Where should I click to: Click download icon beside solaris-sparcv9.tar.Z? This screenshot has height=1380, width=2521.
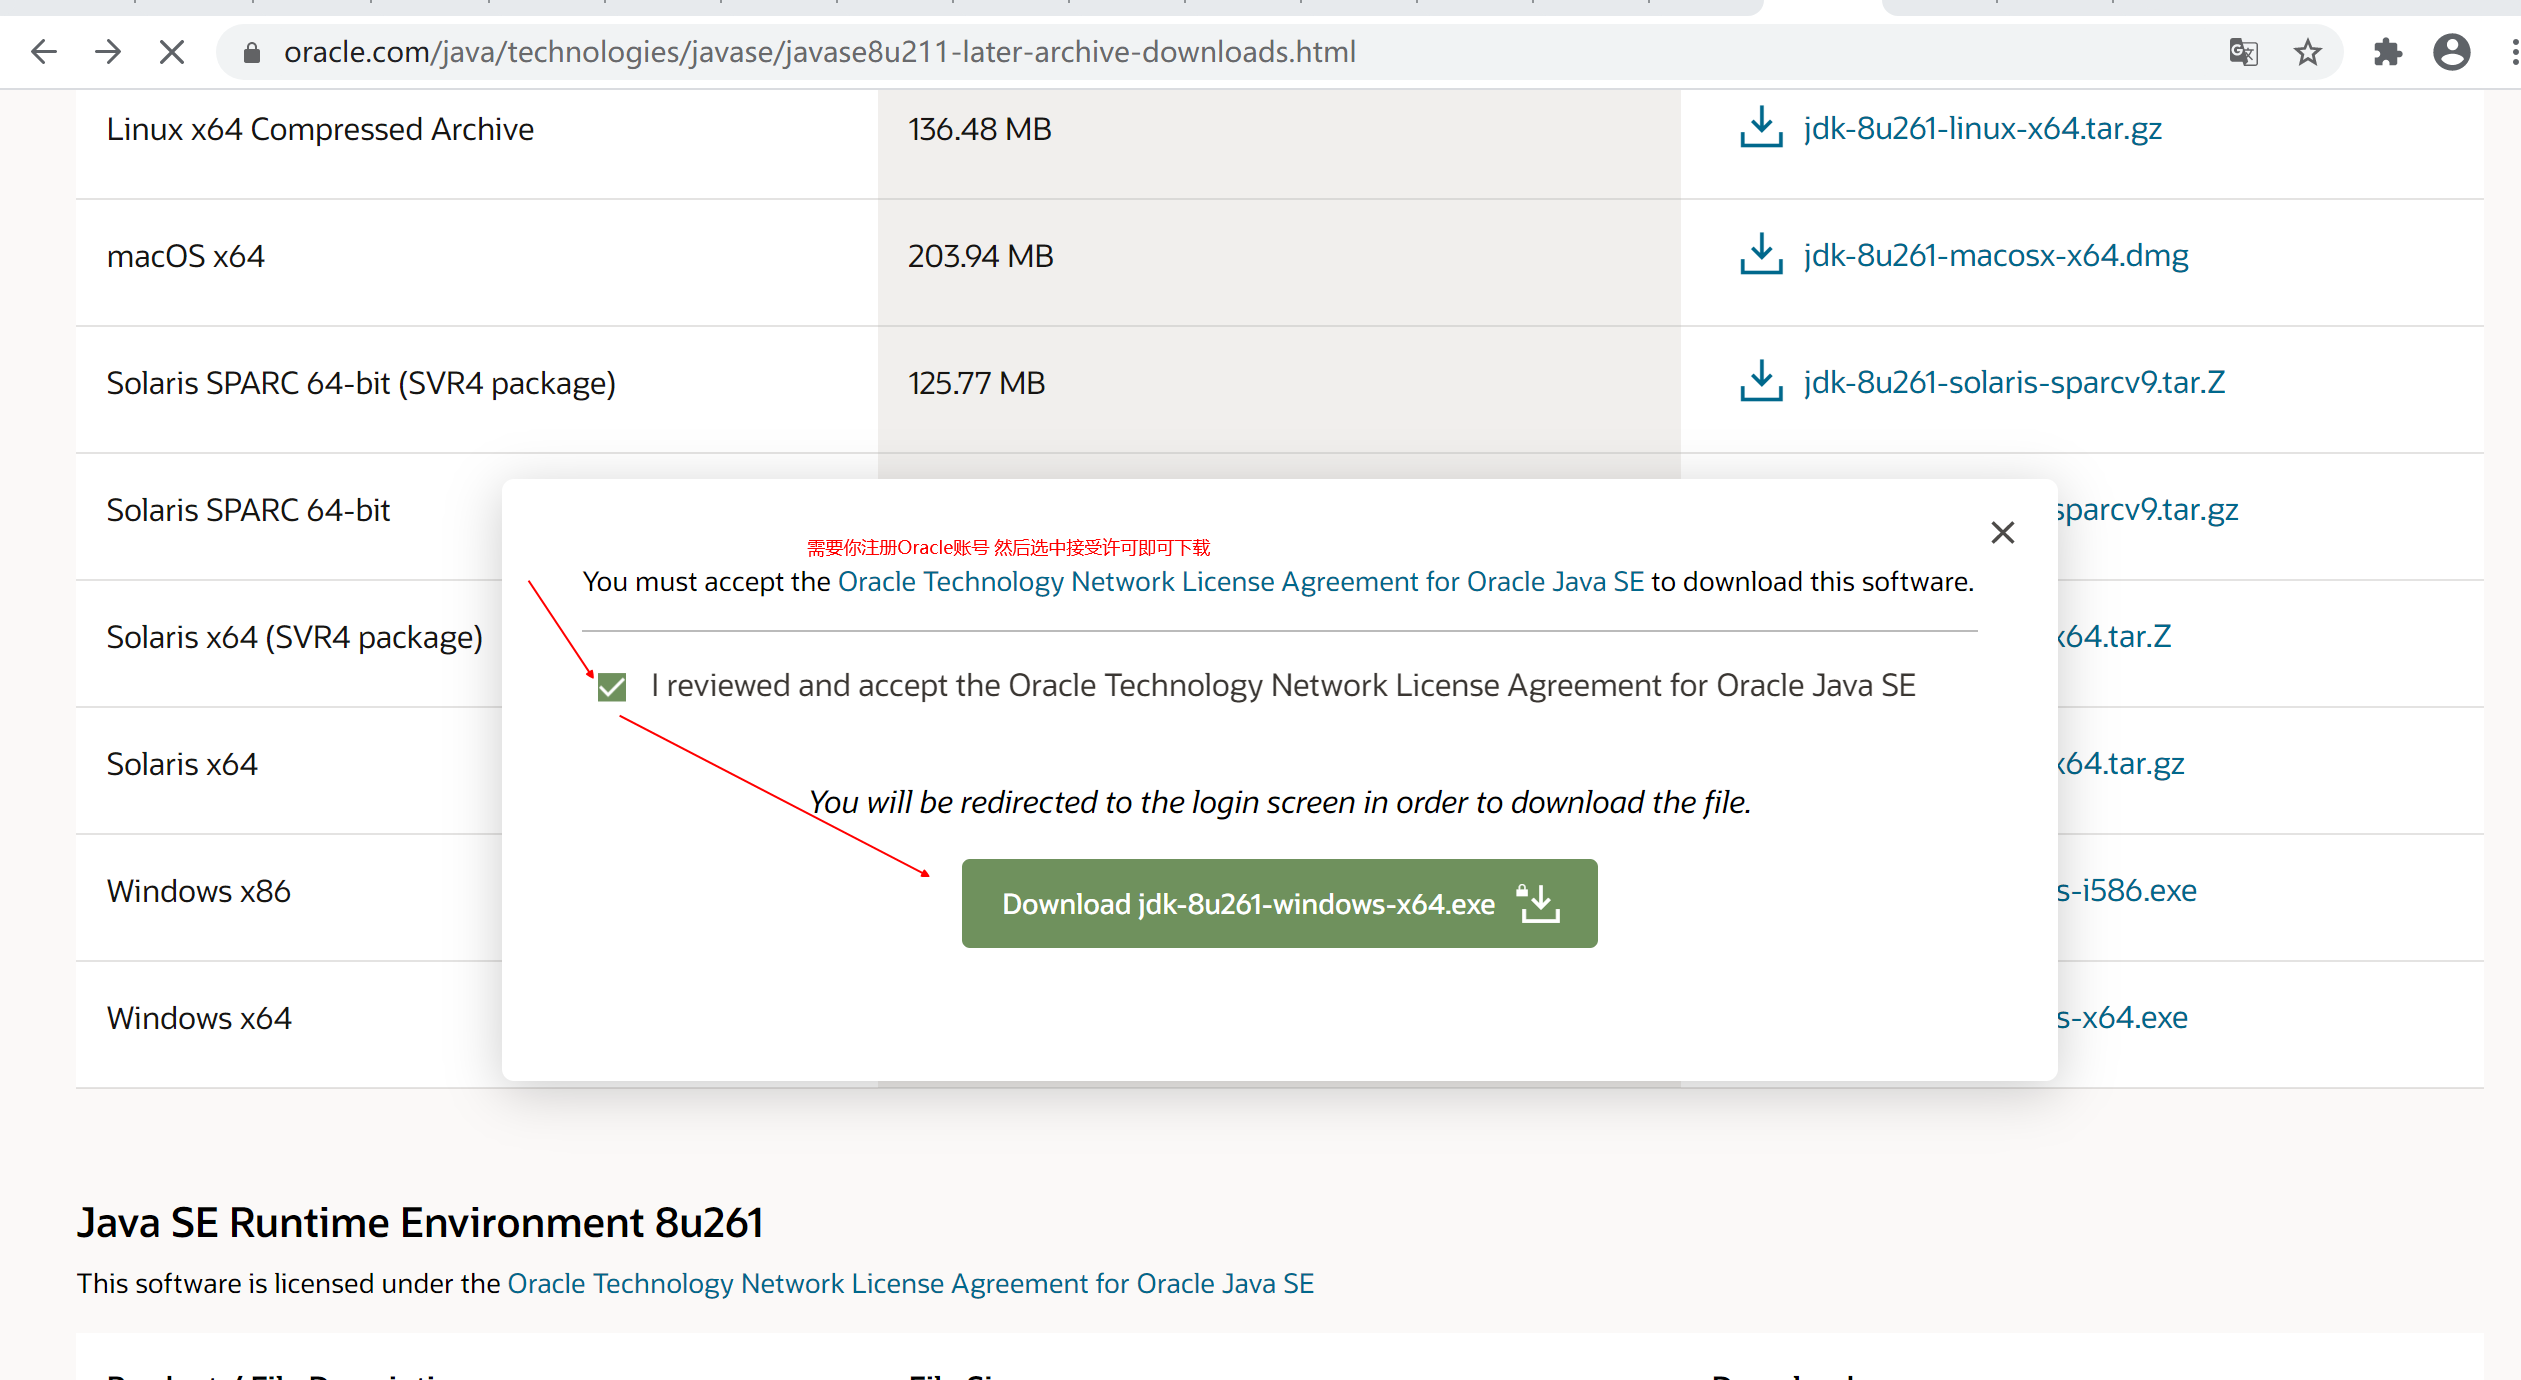(1761, 382)
